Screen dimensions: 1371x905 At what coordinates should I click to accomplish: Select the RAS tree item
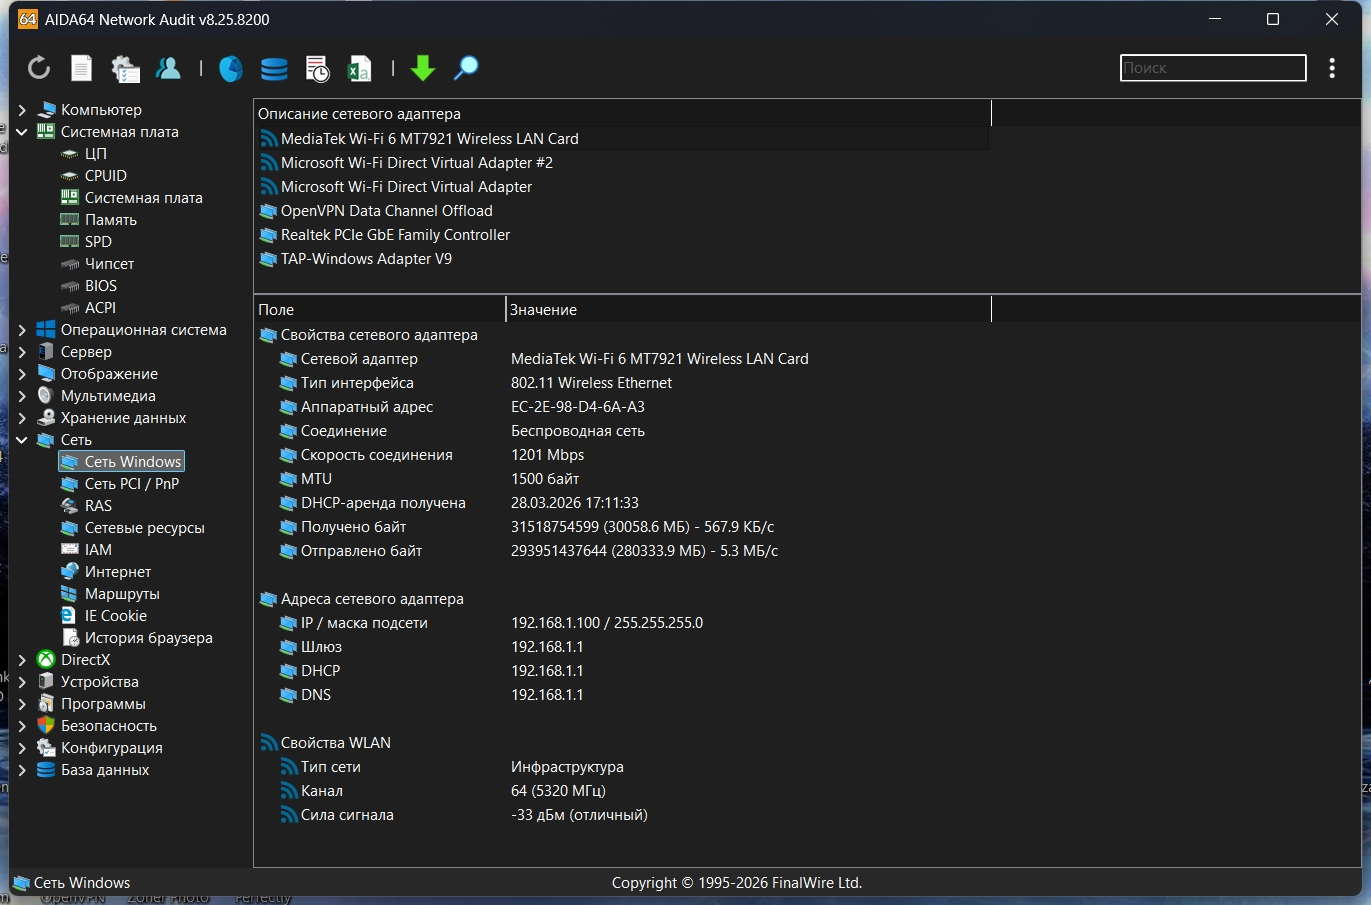click(x=98, y=506)
